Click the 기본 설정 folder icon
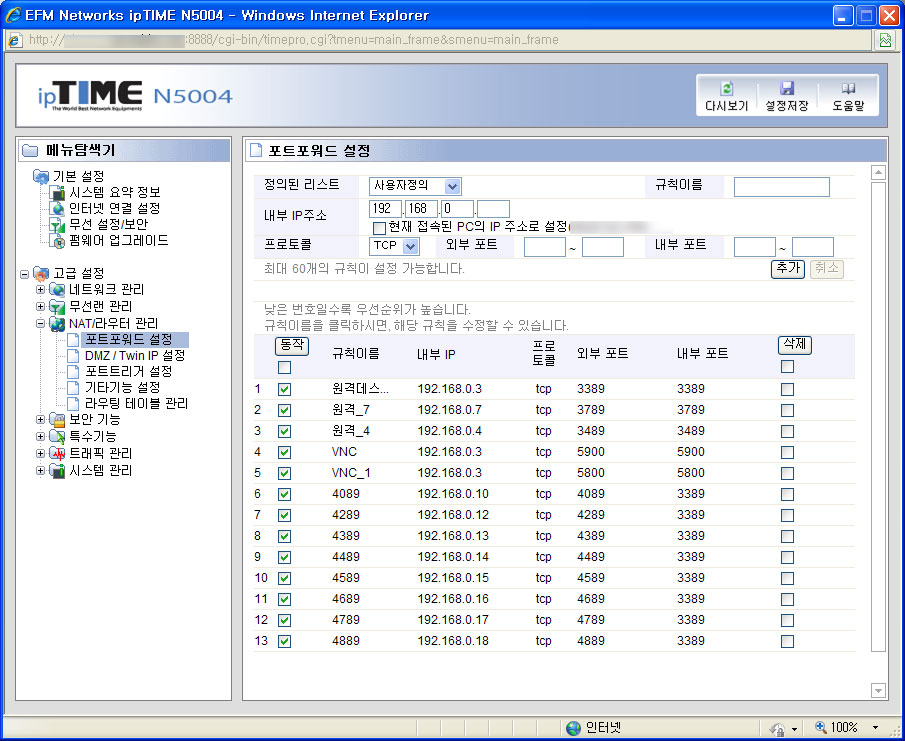Image resolution: width=905 pixels, height=741 pixels. 41,176
